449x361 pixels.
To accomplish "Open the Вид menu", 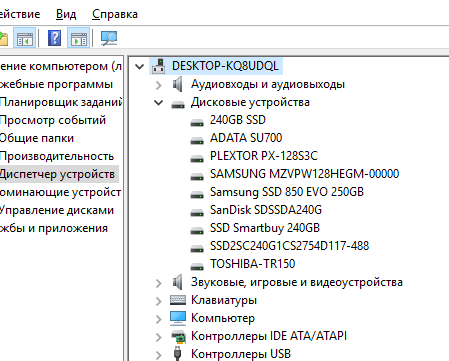I will [x=66, y=14].
